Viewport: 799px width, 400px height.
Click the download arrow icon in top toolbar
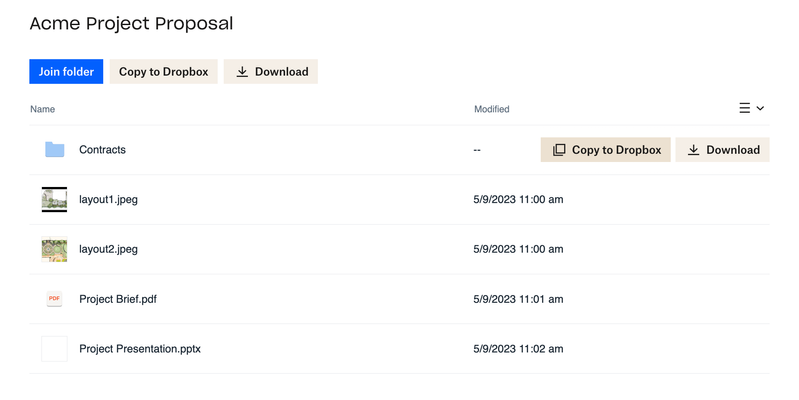pyautogui.click(x=242, y=72)
